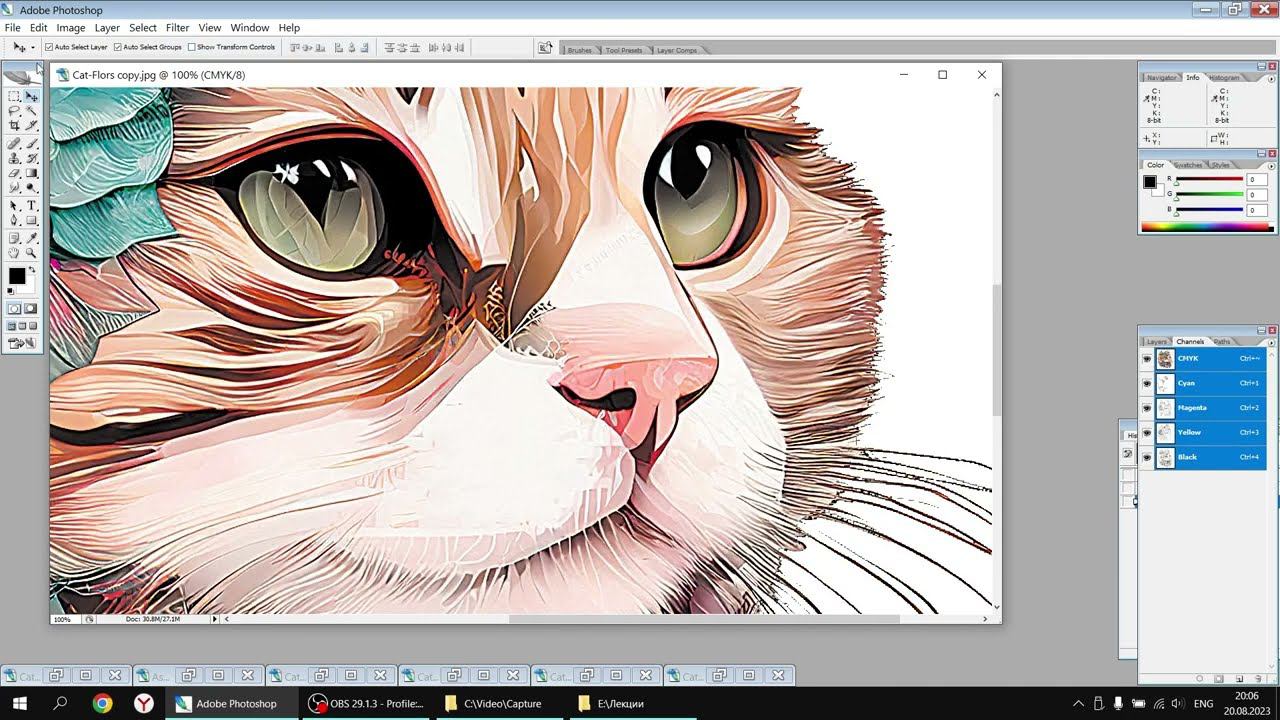Open the Filter menu
1280x720 pixels.
point(177,28)
